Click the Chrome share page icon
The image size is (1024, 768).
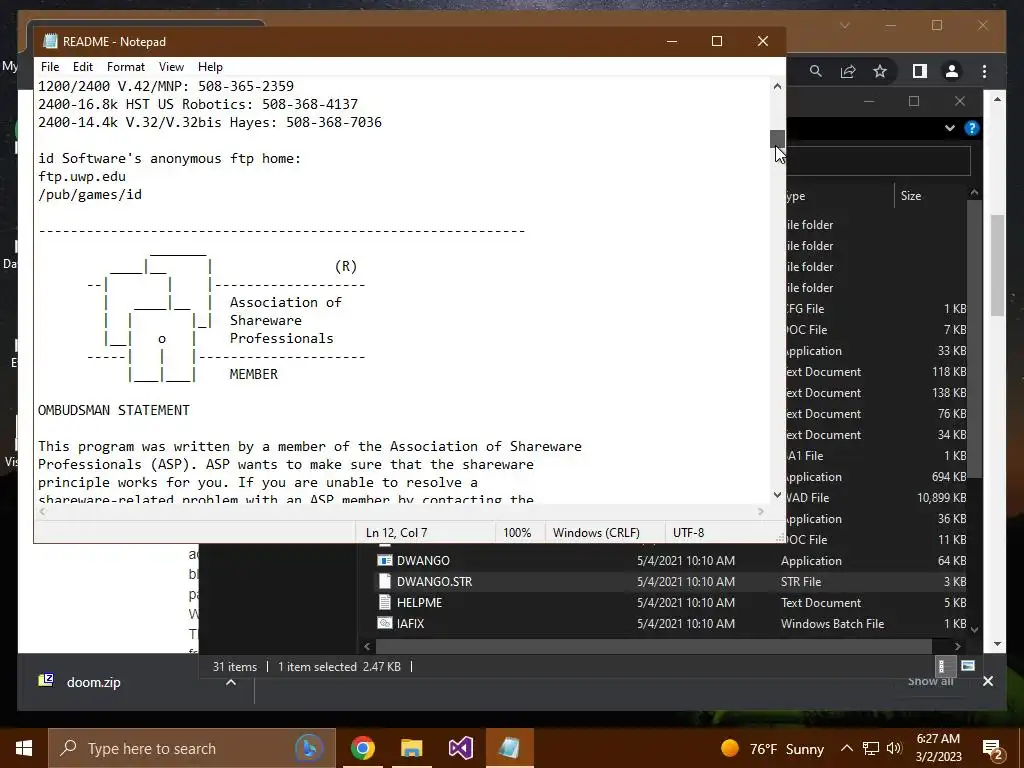tap(848, 71)
